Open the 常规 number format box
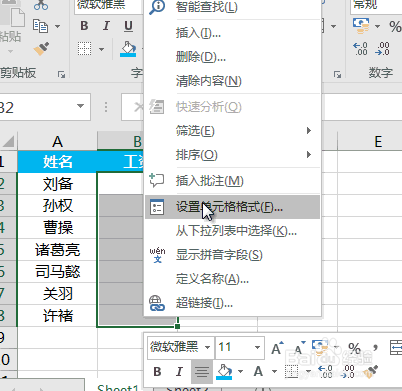Image resolution: width=402 pixels, height=391 pixels. [x=376, y=6]
